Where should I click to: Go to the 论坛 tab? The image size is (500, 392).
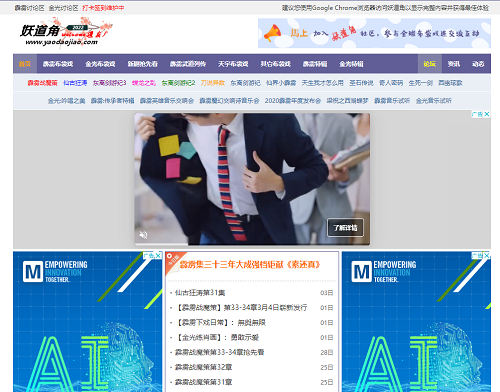tap(430, 64)
